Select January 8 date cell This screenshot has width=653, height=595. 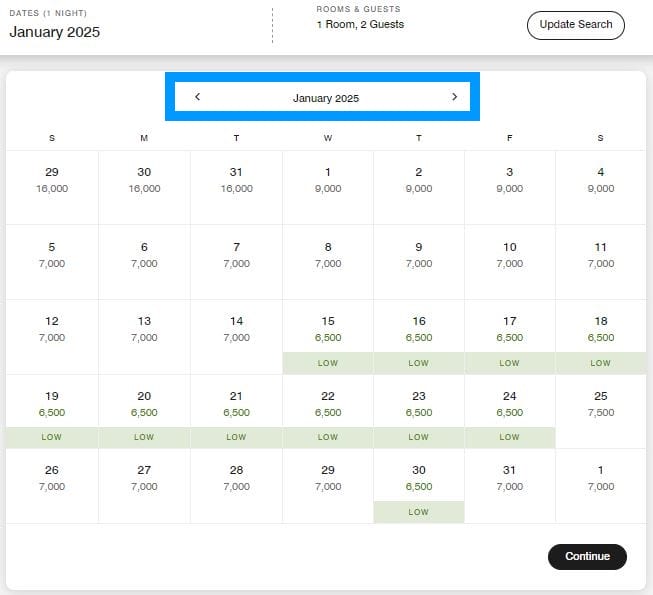328,262
